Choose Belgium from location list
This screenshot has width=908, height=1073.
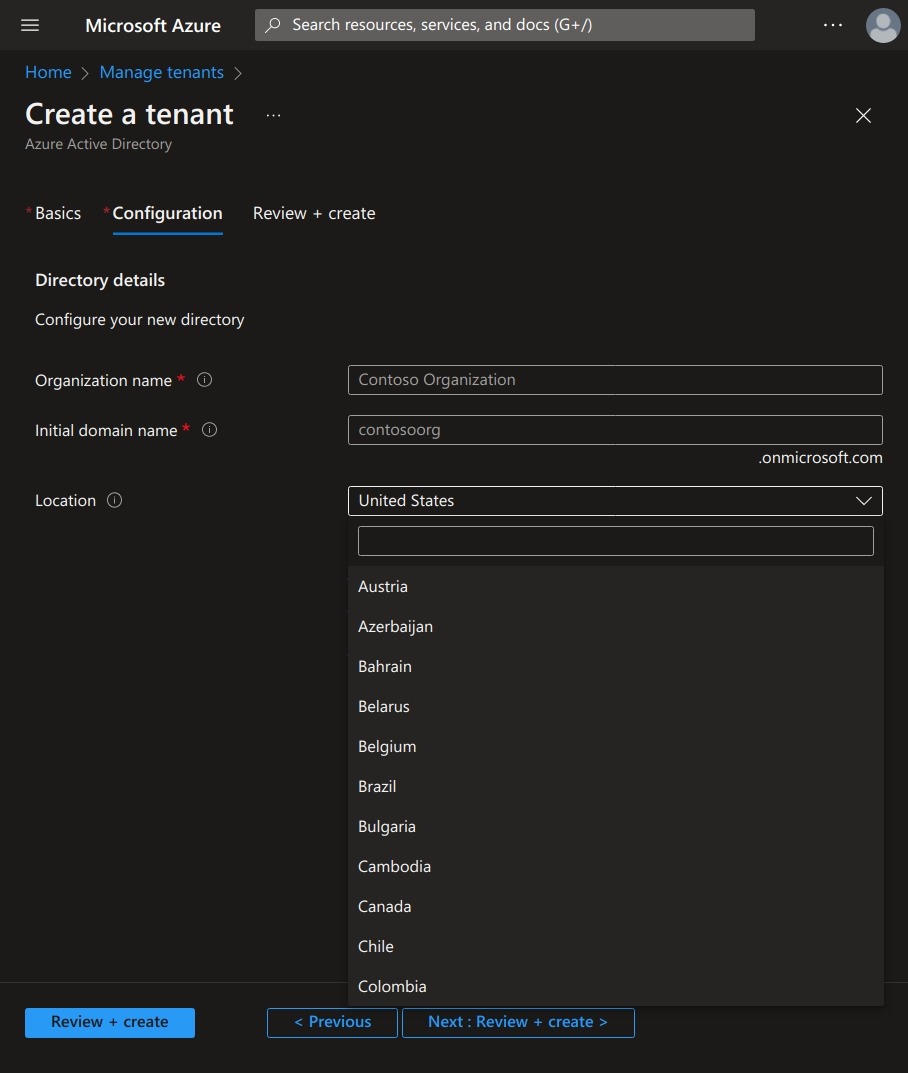click(616, 747)
